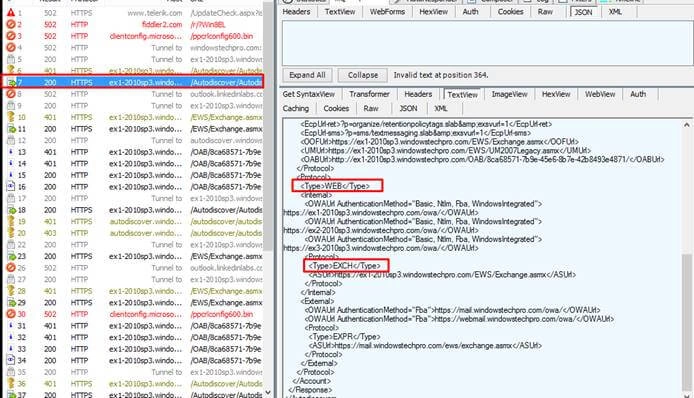Click the document icon of session 16
The height and width of the screenshot is (398, 694).
coord(11,187)
